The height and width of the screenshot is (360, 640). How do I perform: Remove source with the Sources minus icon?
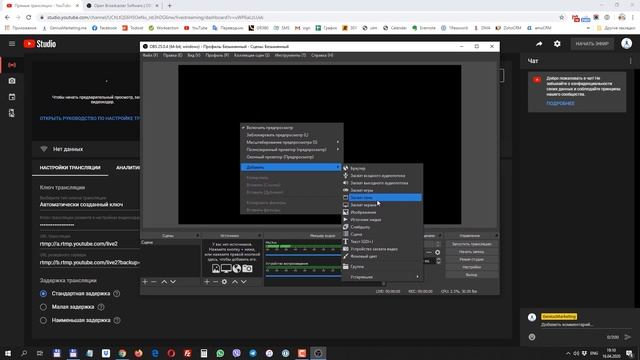(x=215, y=282)
